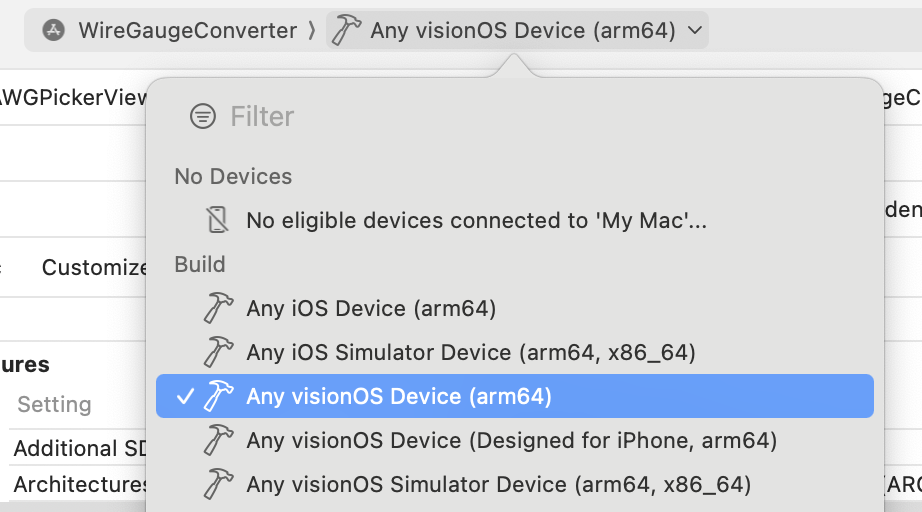Open Any visionOS Device (arm64) destination selector
922x512 pixels.
click(x=517, y=30)
